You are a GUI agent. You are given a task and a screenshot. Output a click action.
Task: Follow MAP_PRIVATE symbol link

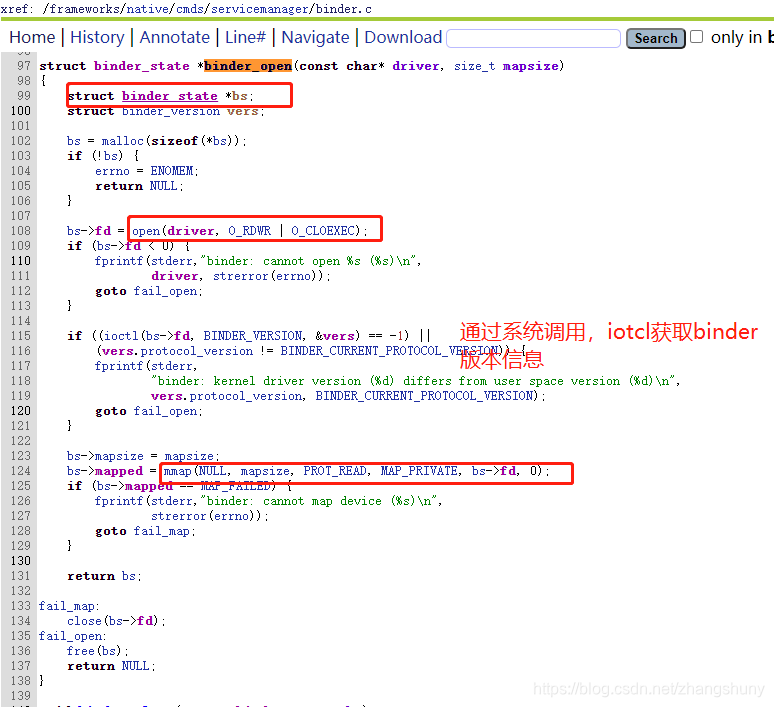419,471
